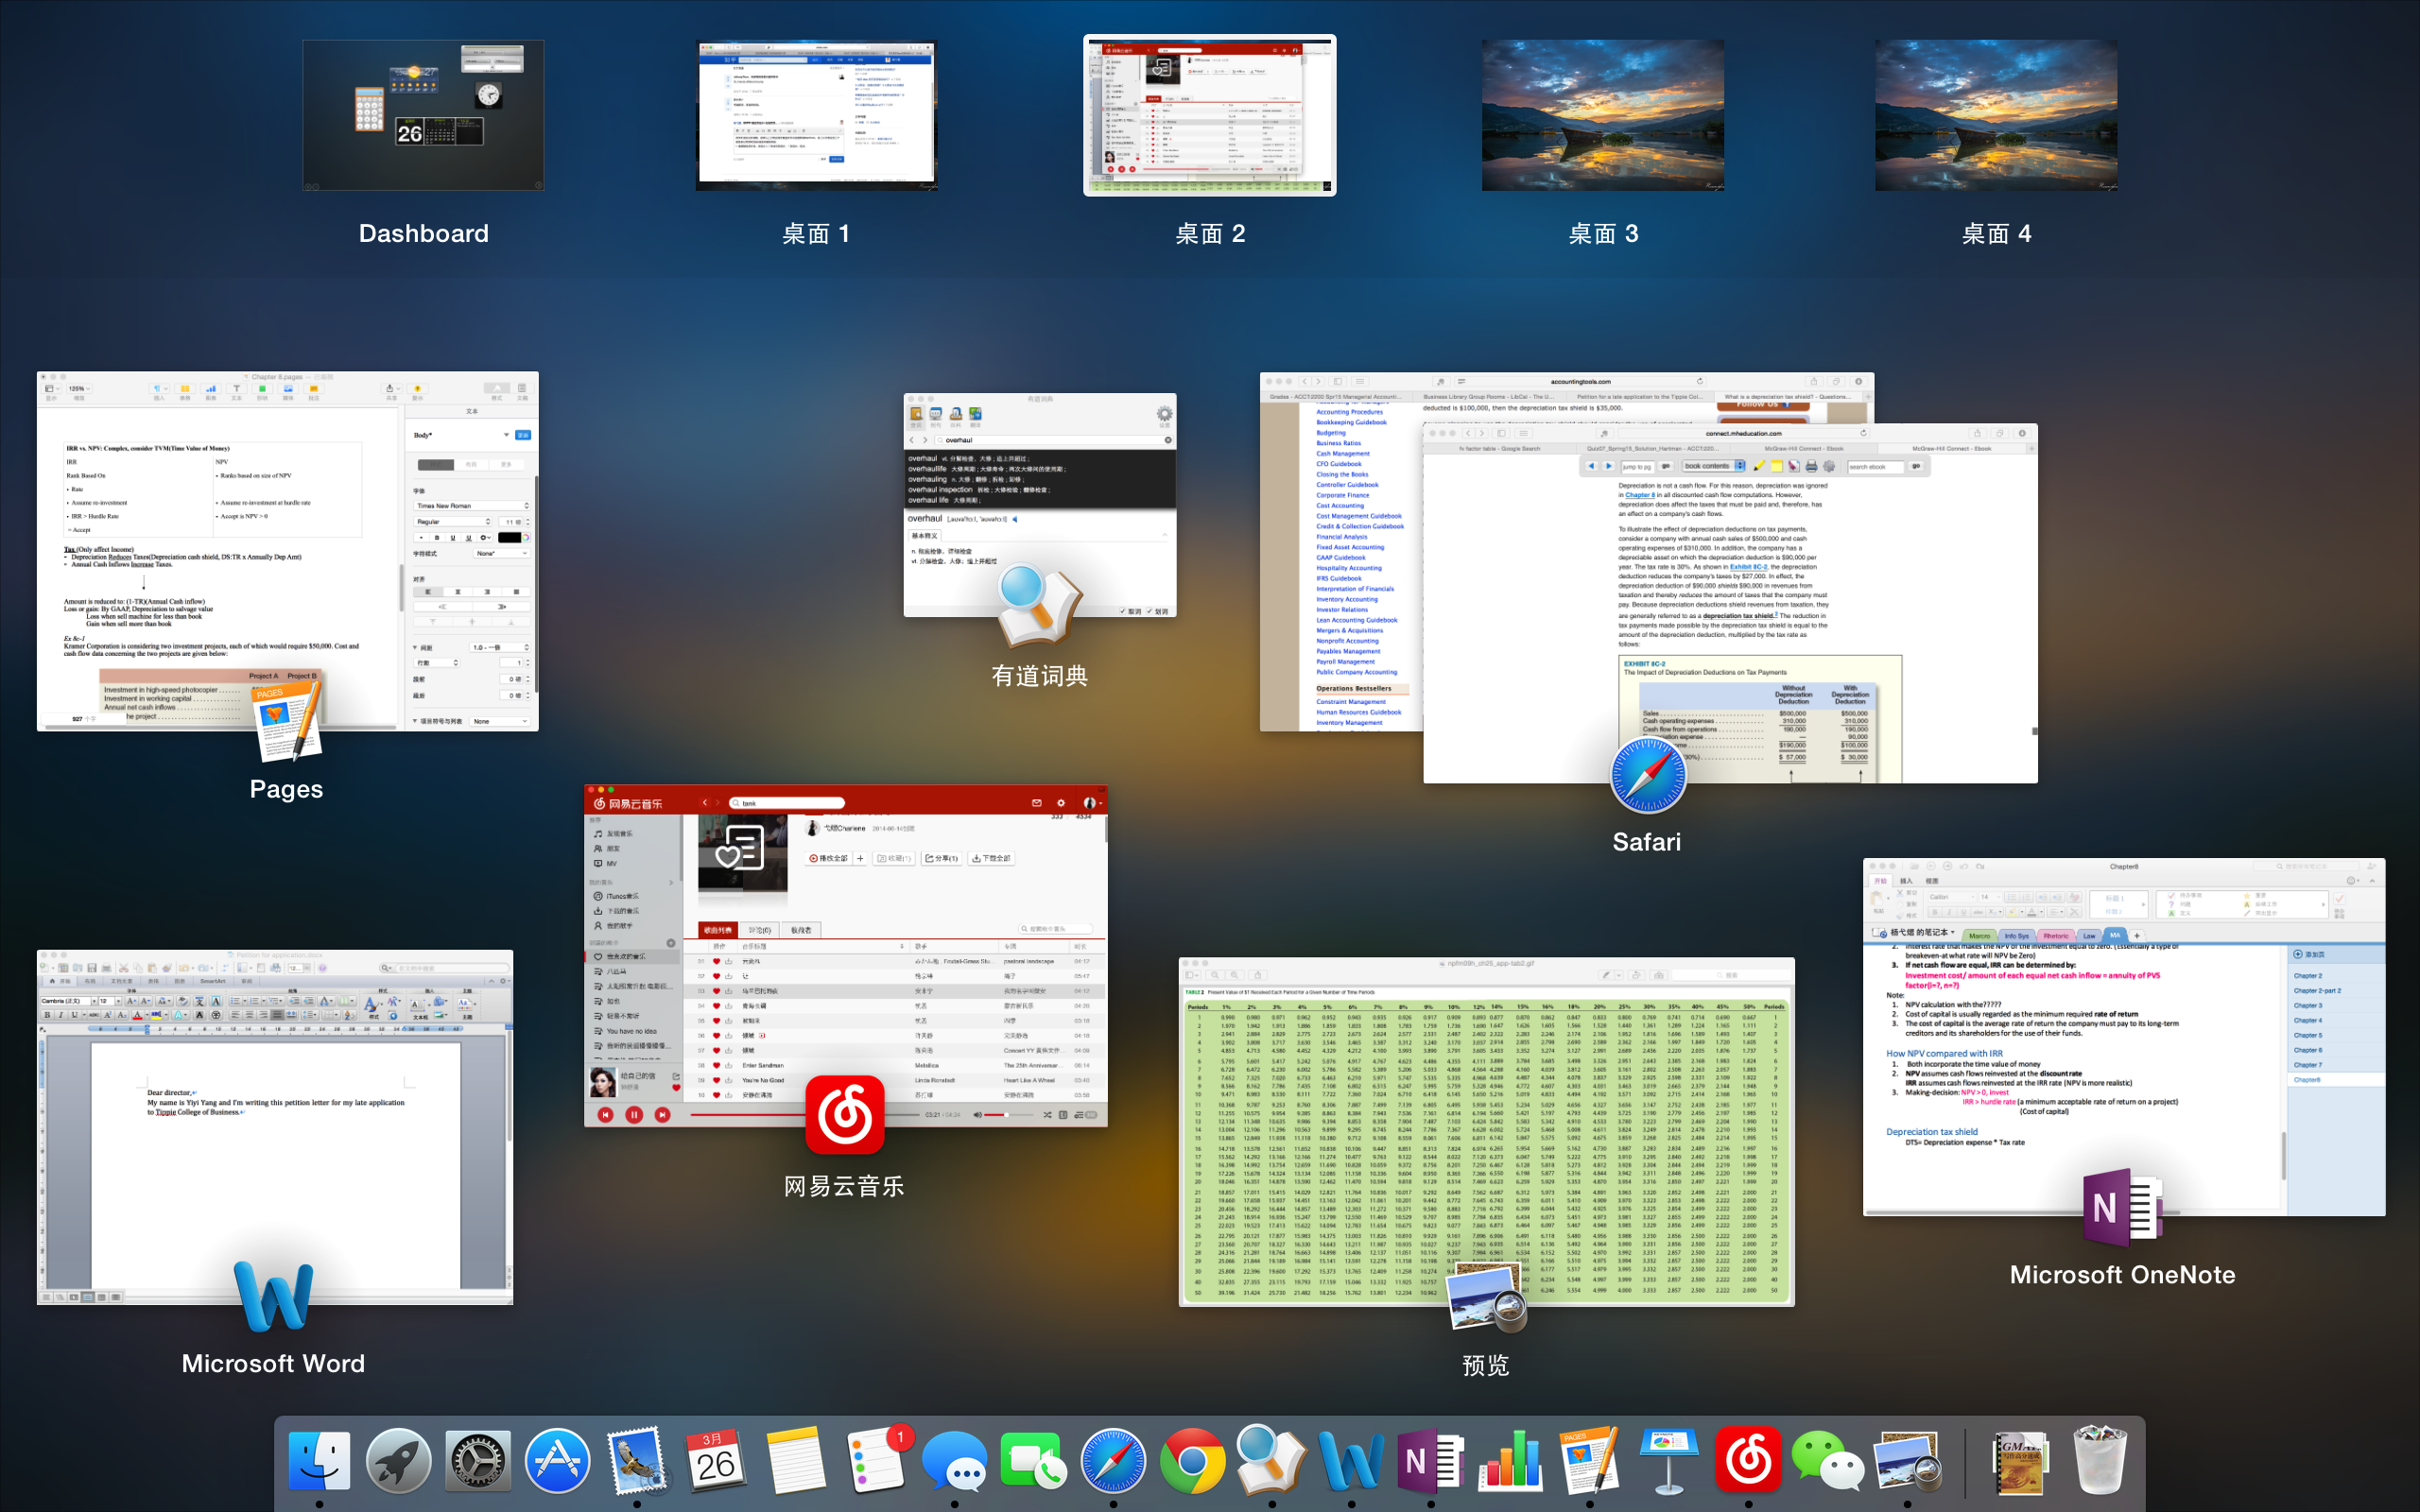This screenshot has width=2420, height=1512.
Task: Open WeChat from the dock
Action: click(x=1827, y=1461)
